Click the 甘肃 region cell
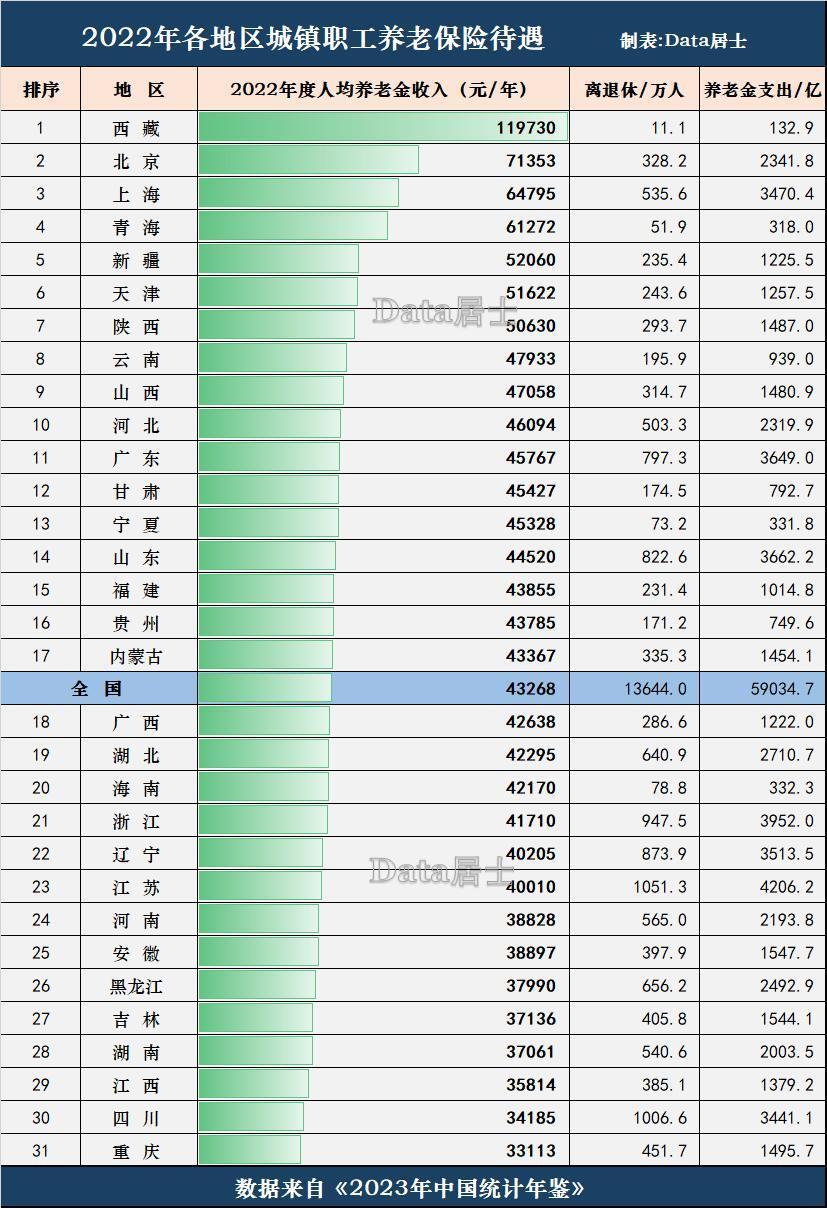827x1208 pixels. (x=138, y=491)
